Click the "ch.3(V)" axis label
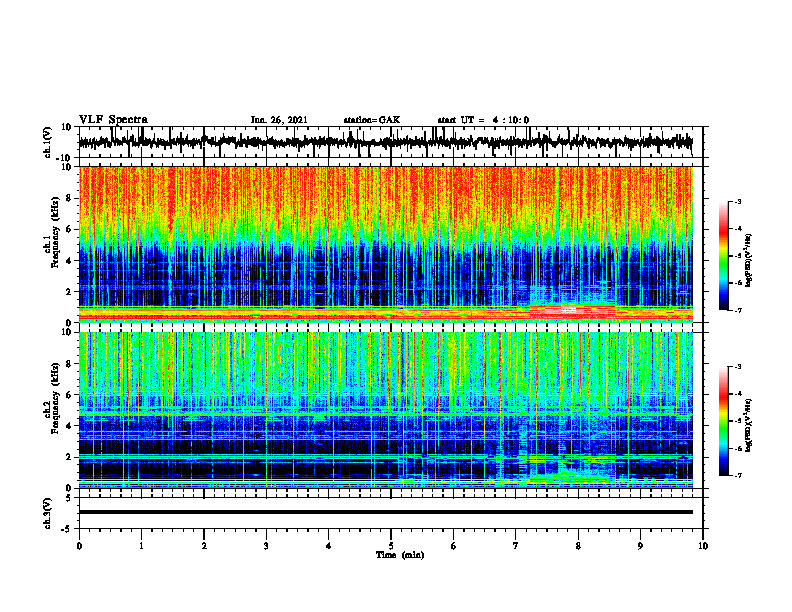 [x=48, y=513]
